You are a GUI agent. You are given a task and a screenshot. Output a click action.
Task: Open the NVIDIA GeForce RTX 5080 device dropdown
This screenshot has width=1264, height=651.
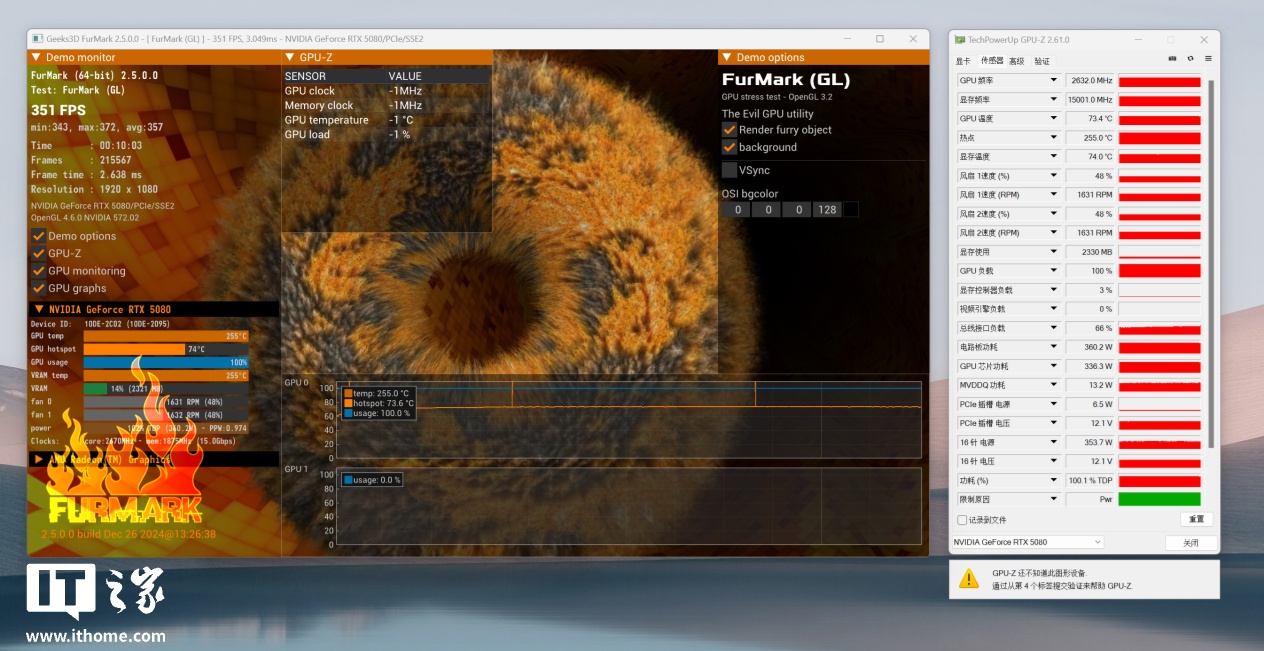click(x=1027, y=542)
